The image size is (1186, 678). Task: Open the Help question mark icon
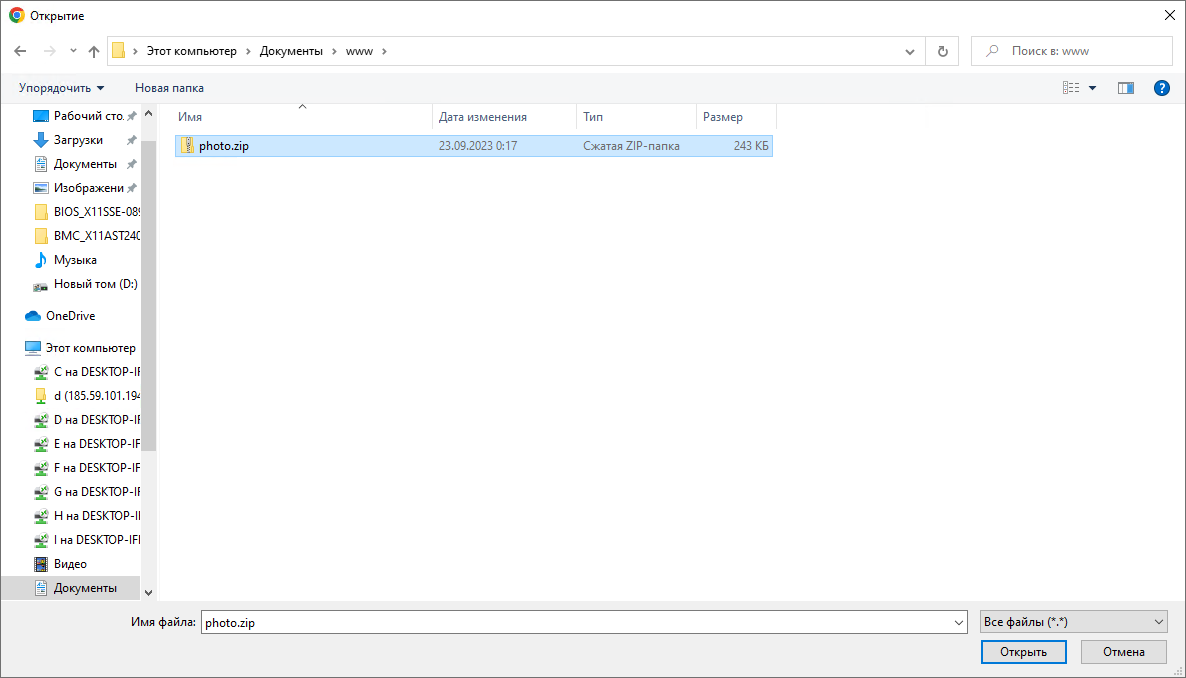pyautogui.click(x=1161, y=88)
